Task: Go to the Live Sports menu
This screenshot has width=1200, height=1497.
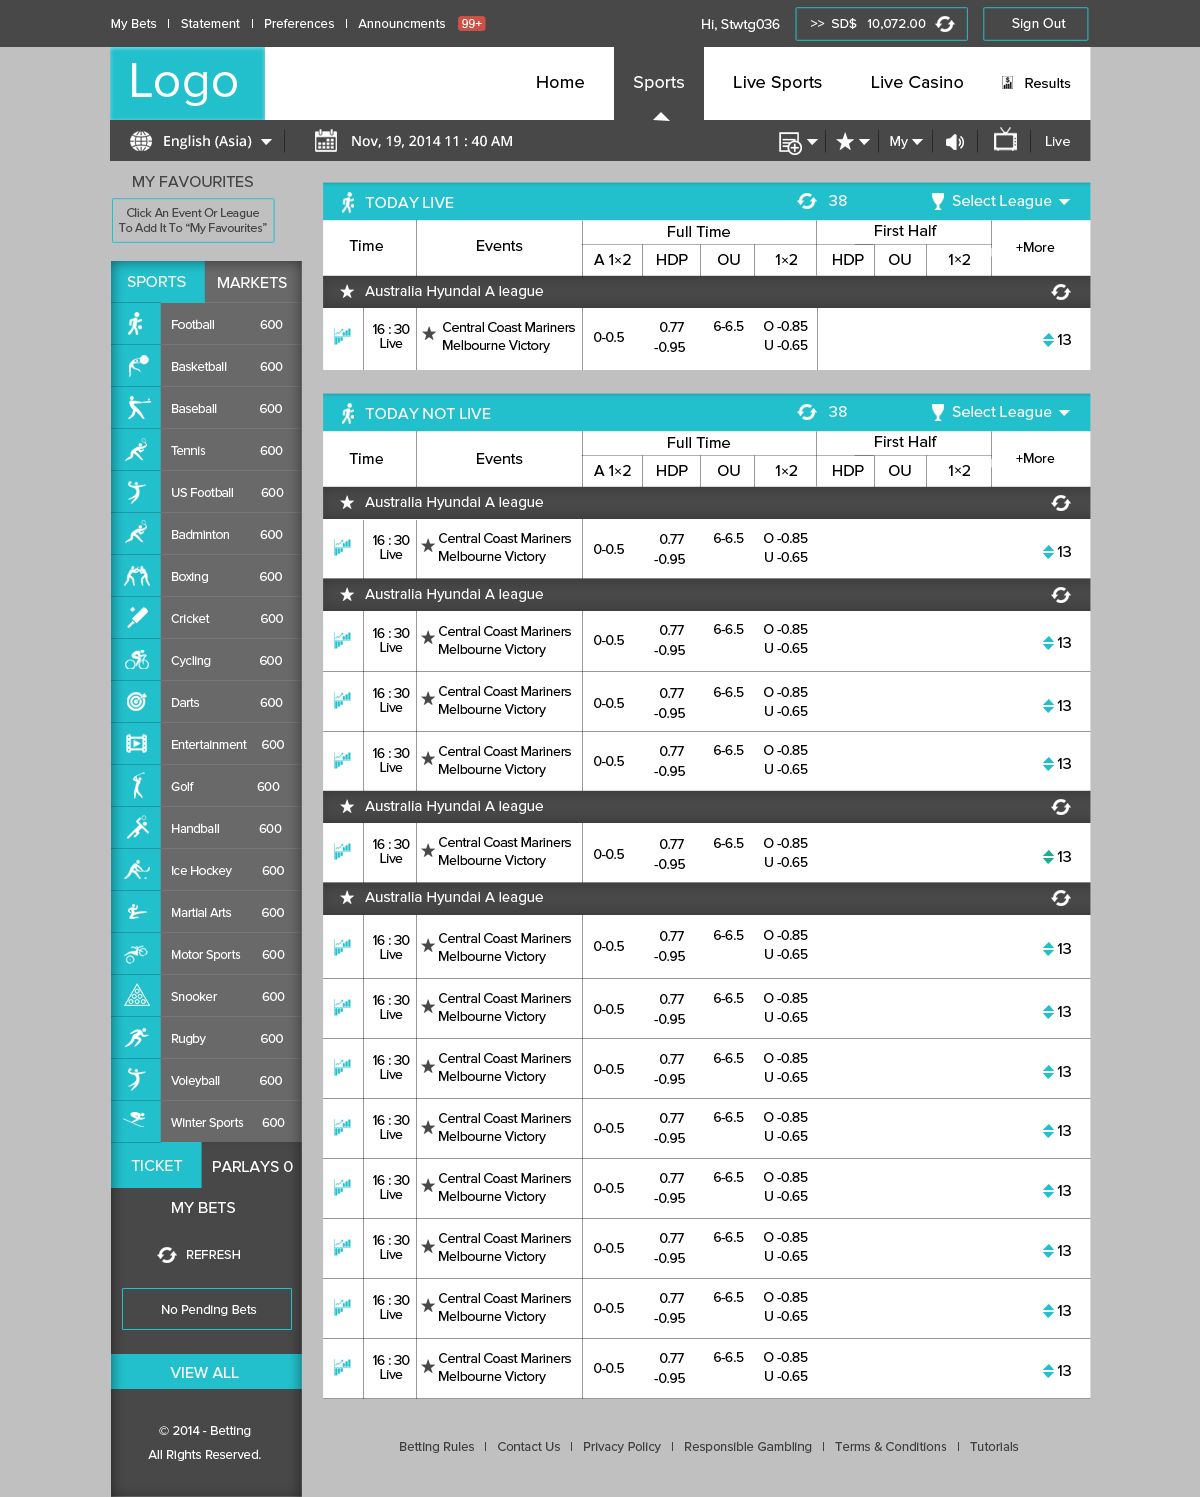Action: click(777, 82)
